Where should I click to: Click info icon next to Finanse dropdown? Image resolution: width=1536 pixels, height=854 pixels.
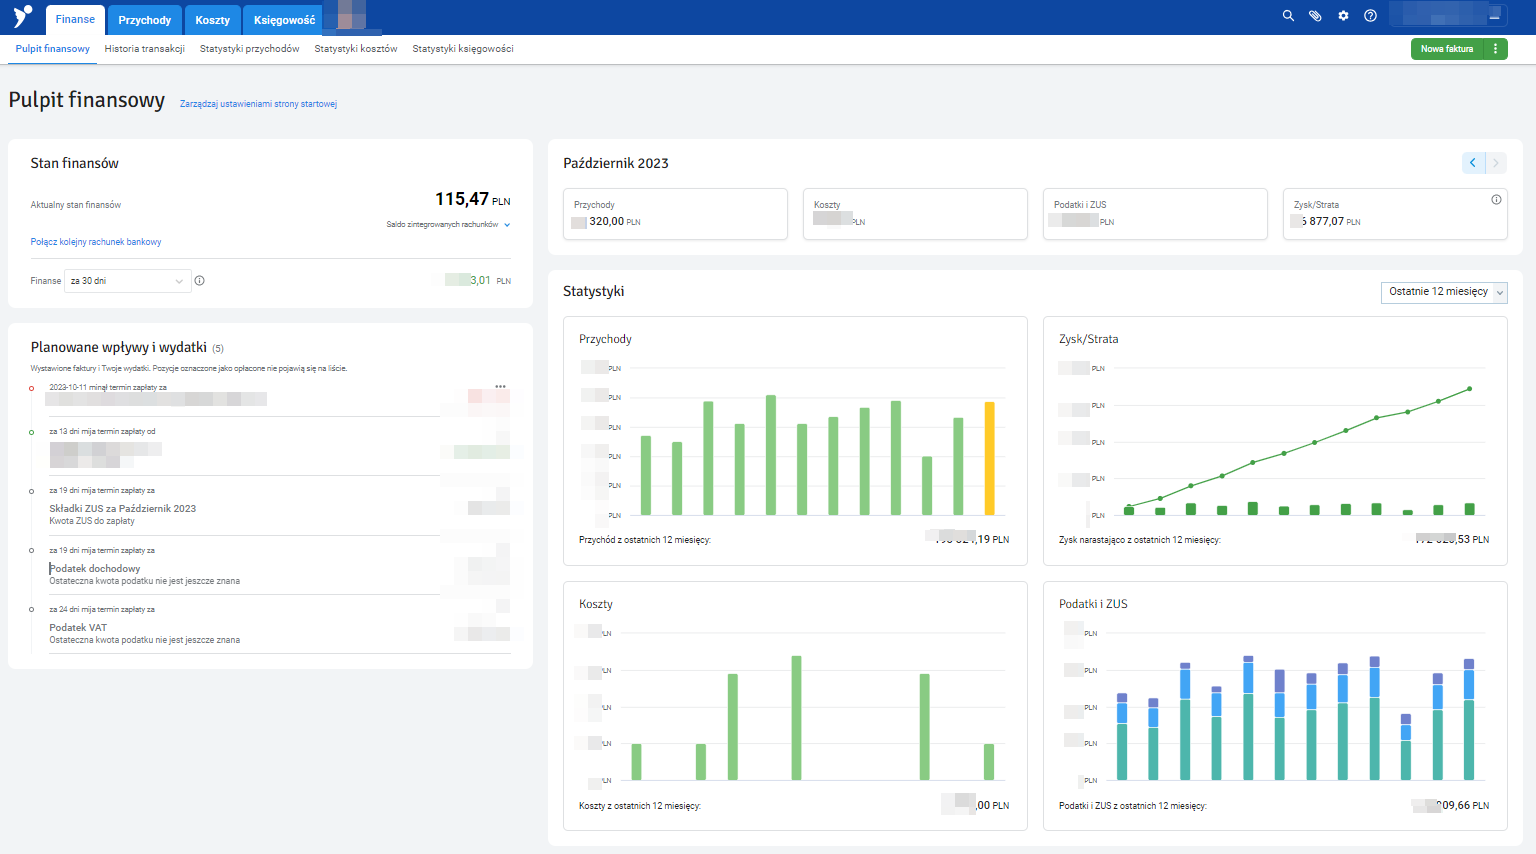click(x=200, y=281)
